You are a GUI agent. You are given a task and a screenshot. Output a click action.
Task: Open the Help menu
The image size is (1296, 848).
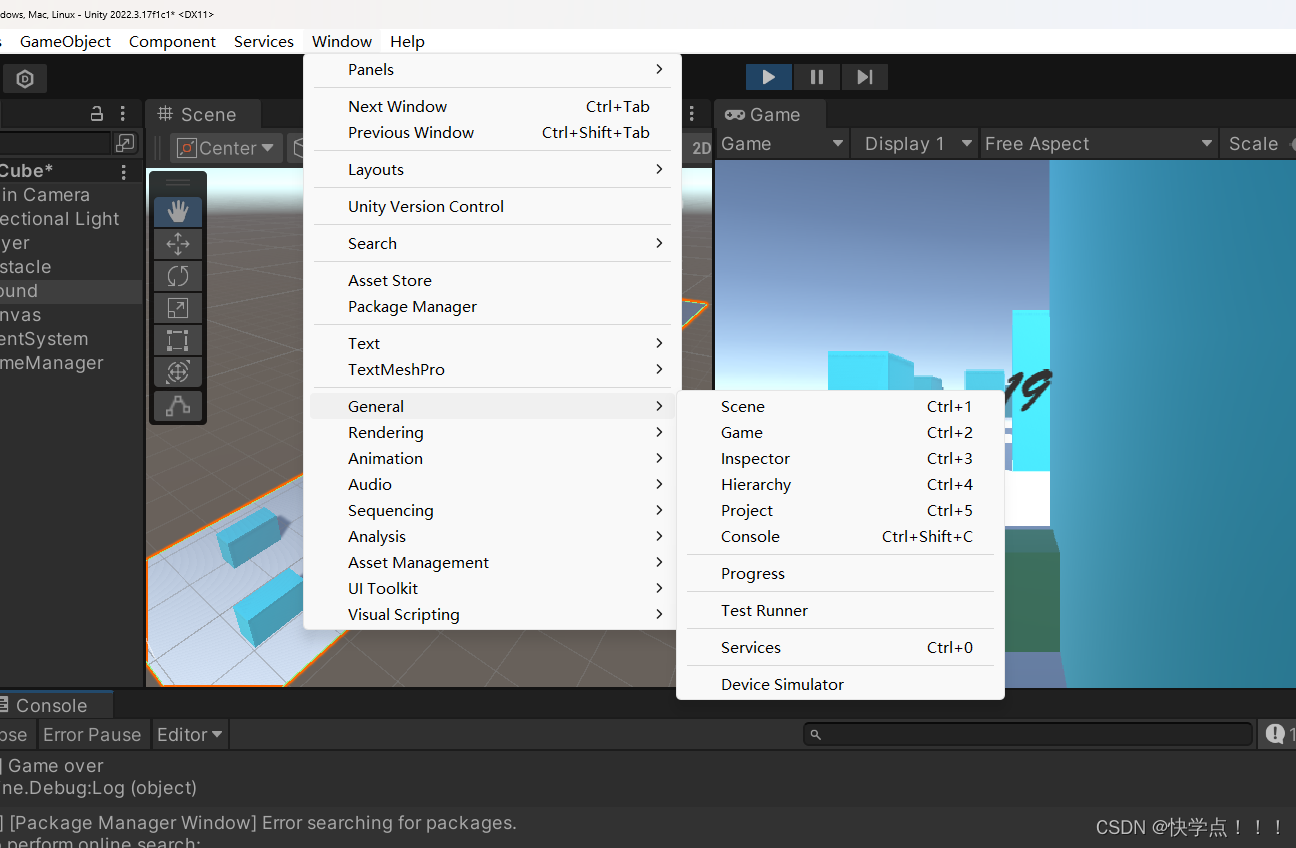coord(407,41)
